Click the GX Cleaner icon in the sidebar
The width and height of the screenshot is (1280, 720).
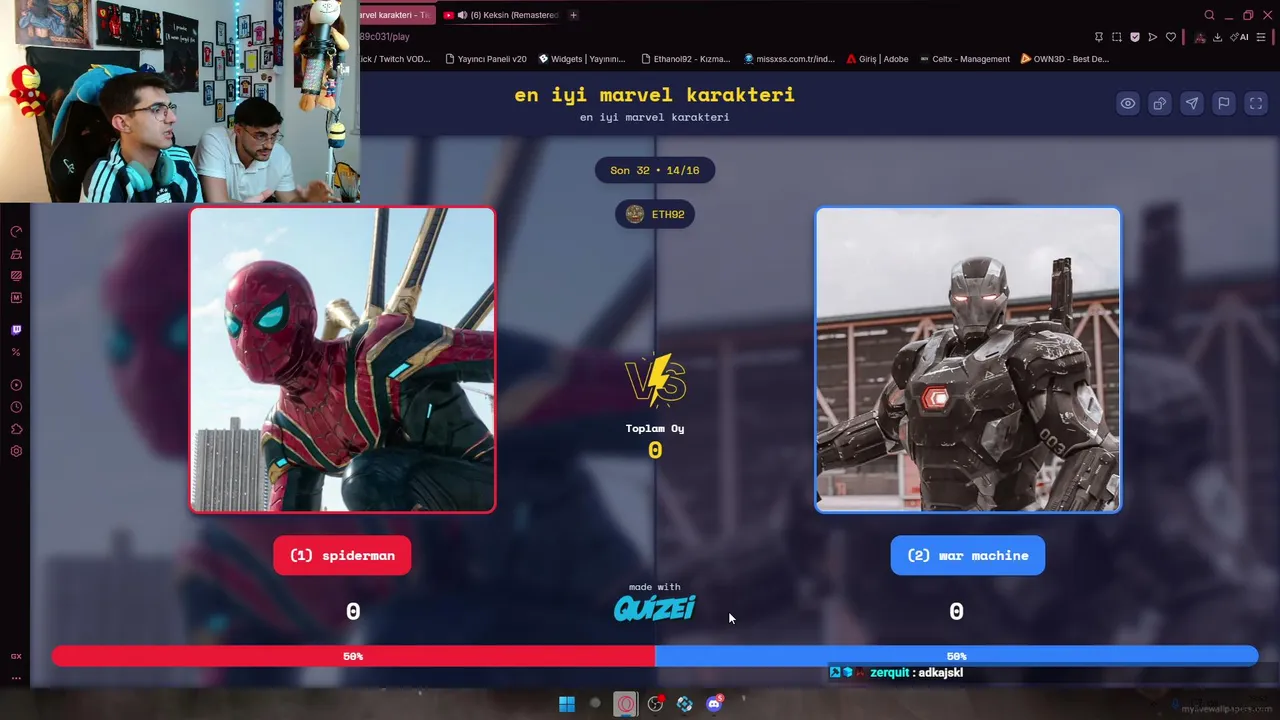tap(16, 254)
